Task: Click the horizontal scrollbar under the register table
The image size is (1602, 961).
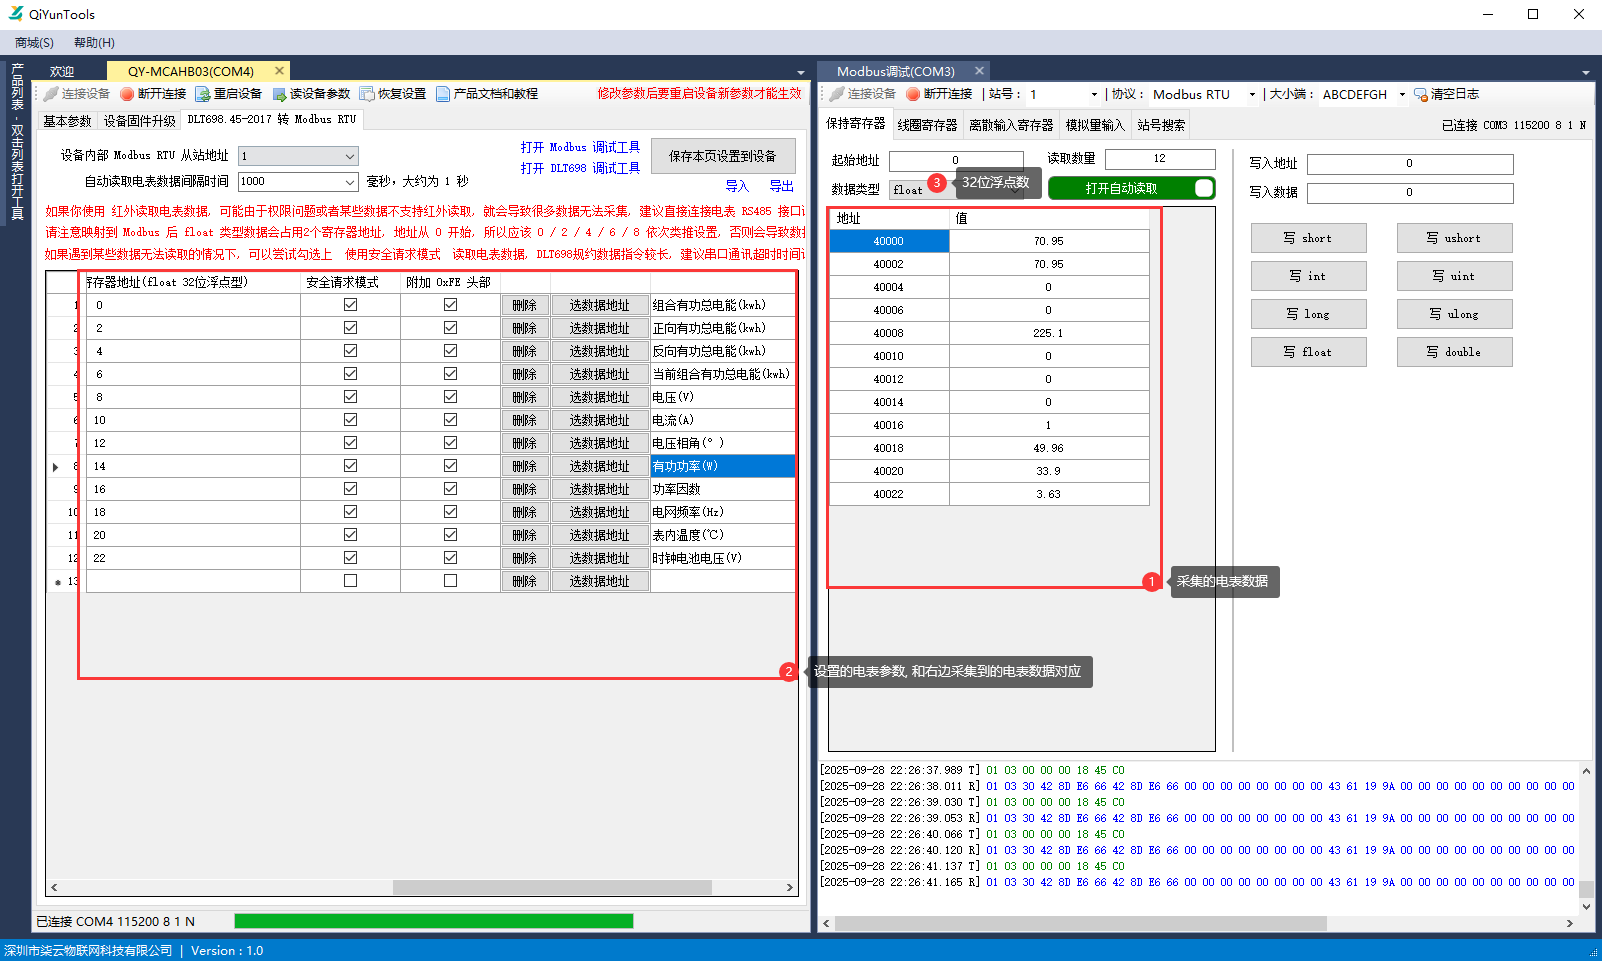Action: [x=552, y=887]
